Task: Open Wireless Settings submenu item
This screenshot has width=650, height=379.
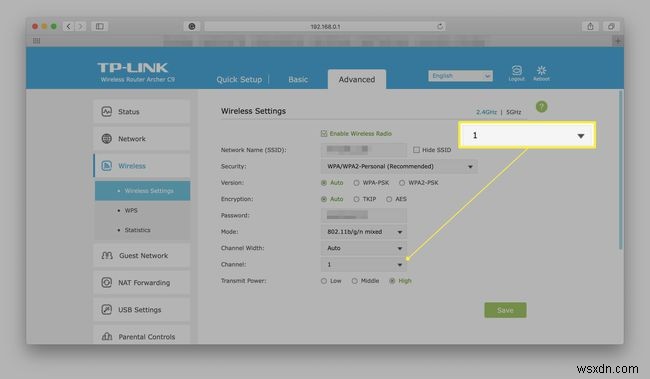Action: [143, 191]
